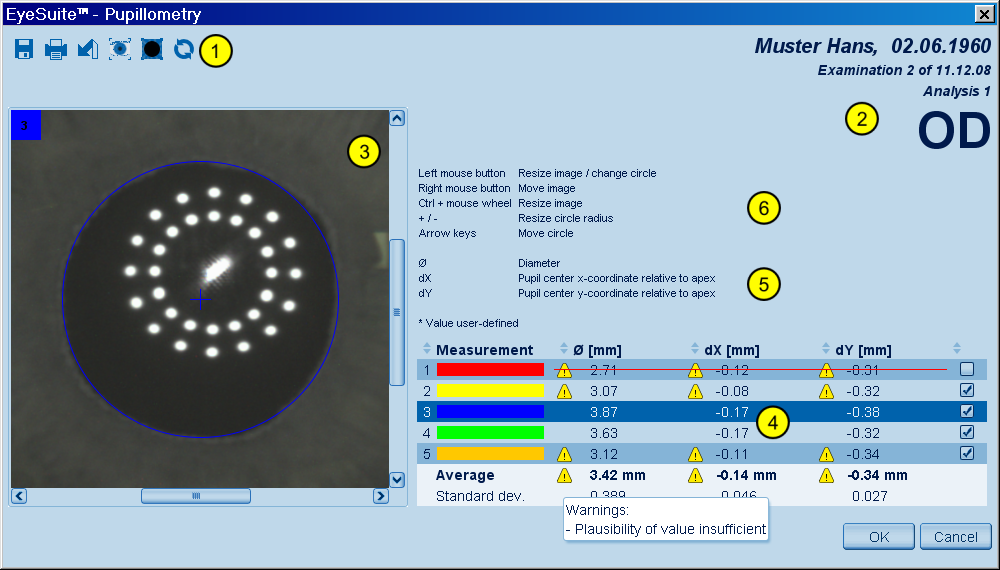The width and height of the screenshot is (1000, 570).
Task: Uncheck the checkbox for measurement 2
Action: (x=966, y=390)
